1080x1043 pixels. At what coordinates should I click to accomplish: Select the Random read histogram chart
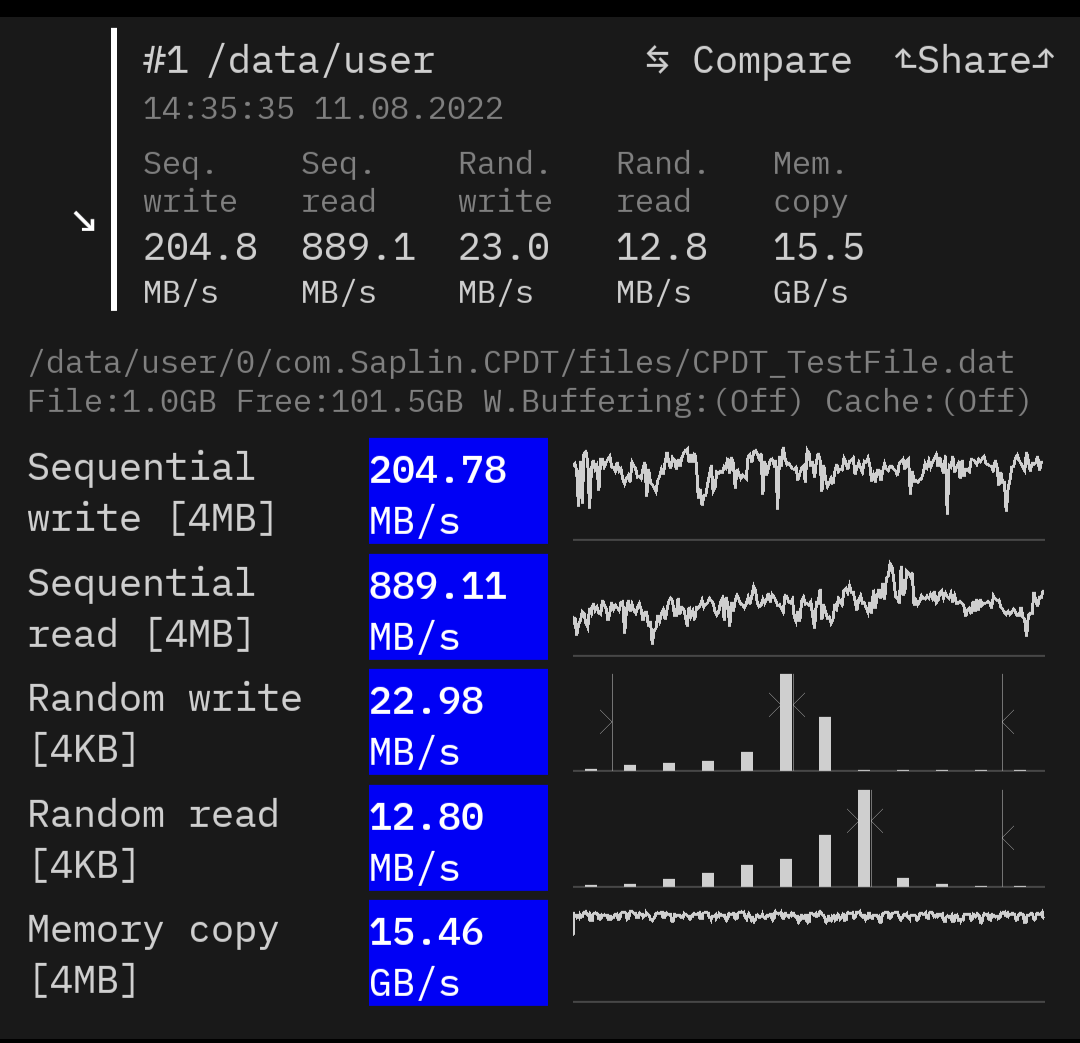point(808,838)
